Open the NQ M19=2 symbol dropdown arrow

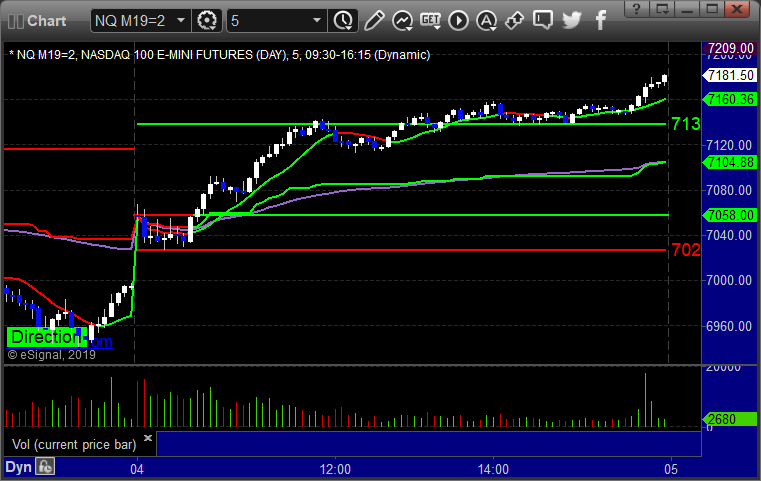click(x=181, y=20)
